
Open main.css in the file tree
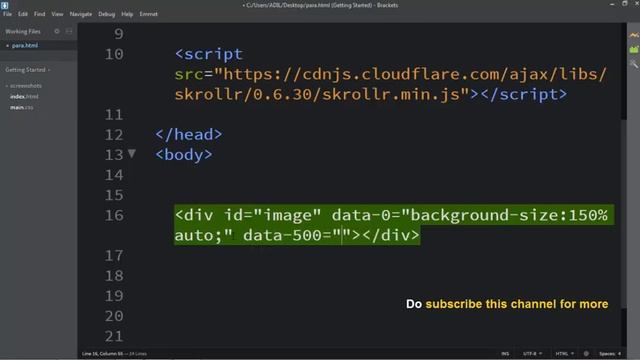tap(22, 107)
